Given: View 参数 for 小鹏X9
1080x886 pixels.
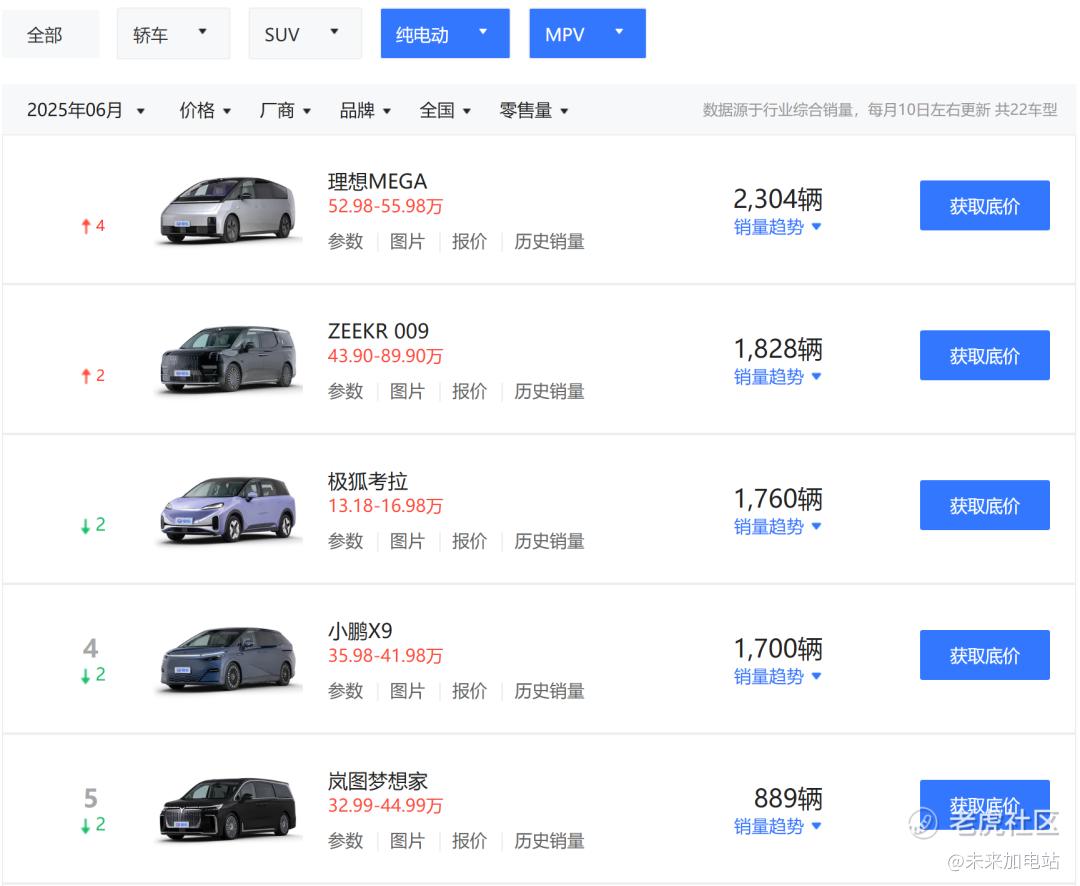Looking at the screenshot, I should tap(345, 691).
